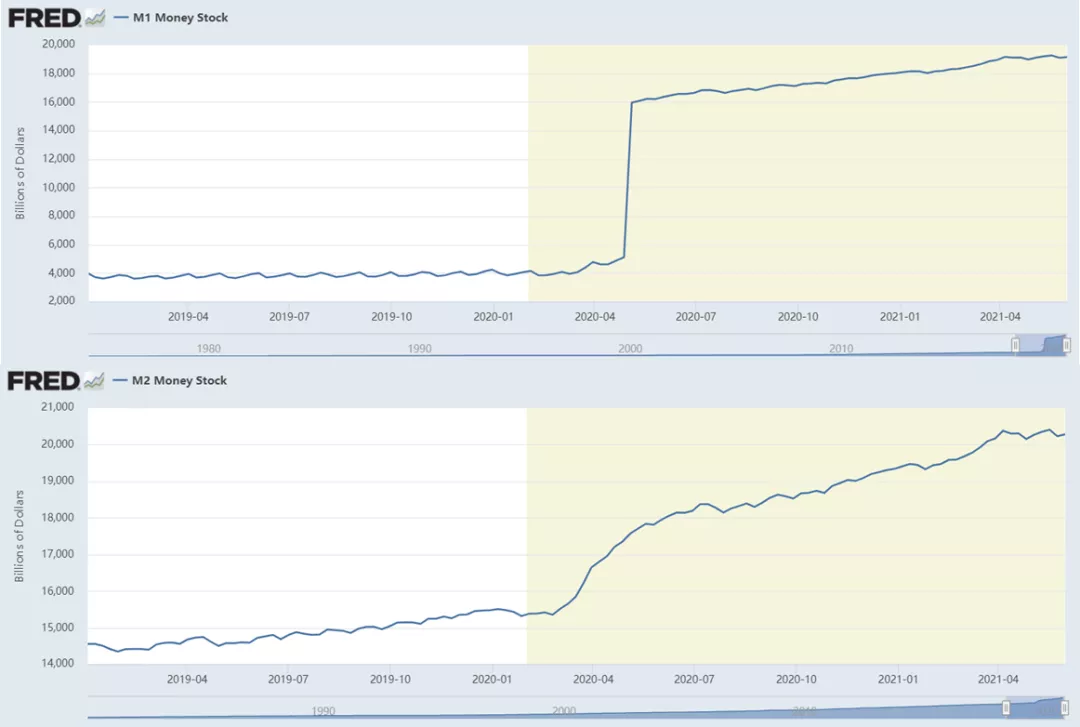Click the M2 Money Stock legend line marker
This screenshot has width=1080, height=727.
tap(121, 381)
